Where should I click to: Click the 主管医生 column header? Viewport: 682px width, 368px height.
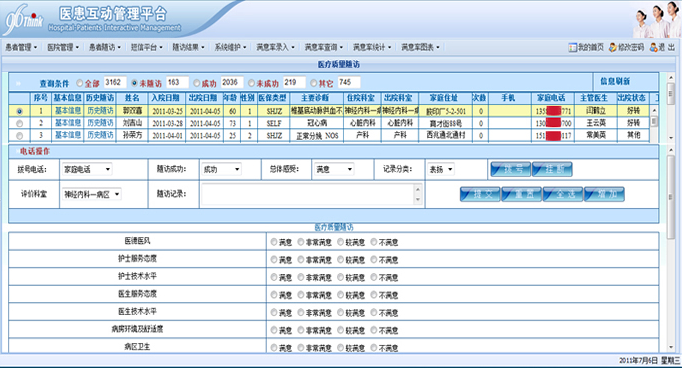pyautogui.click(x=595, y=98)
